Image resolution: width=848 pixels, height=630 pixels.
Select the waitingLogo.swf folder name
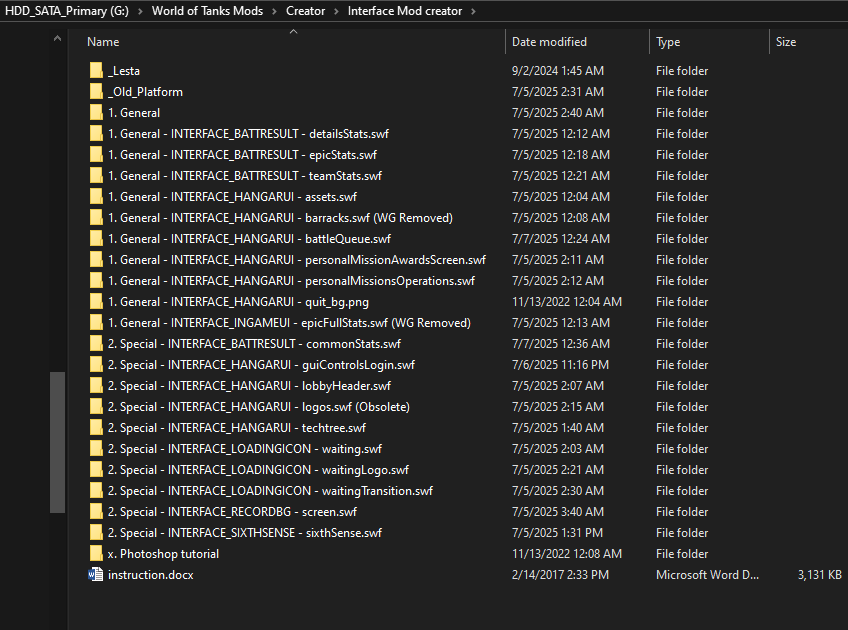259,470
